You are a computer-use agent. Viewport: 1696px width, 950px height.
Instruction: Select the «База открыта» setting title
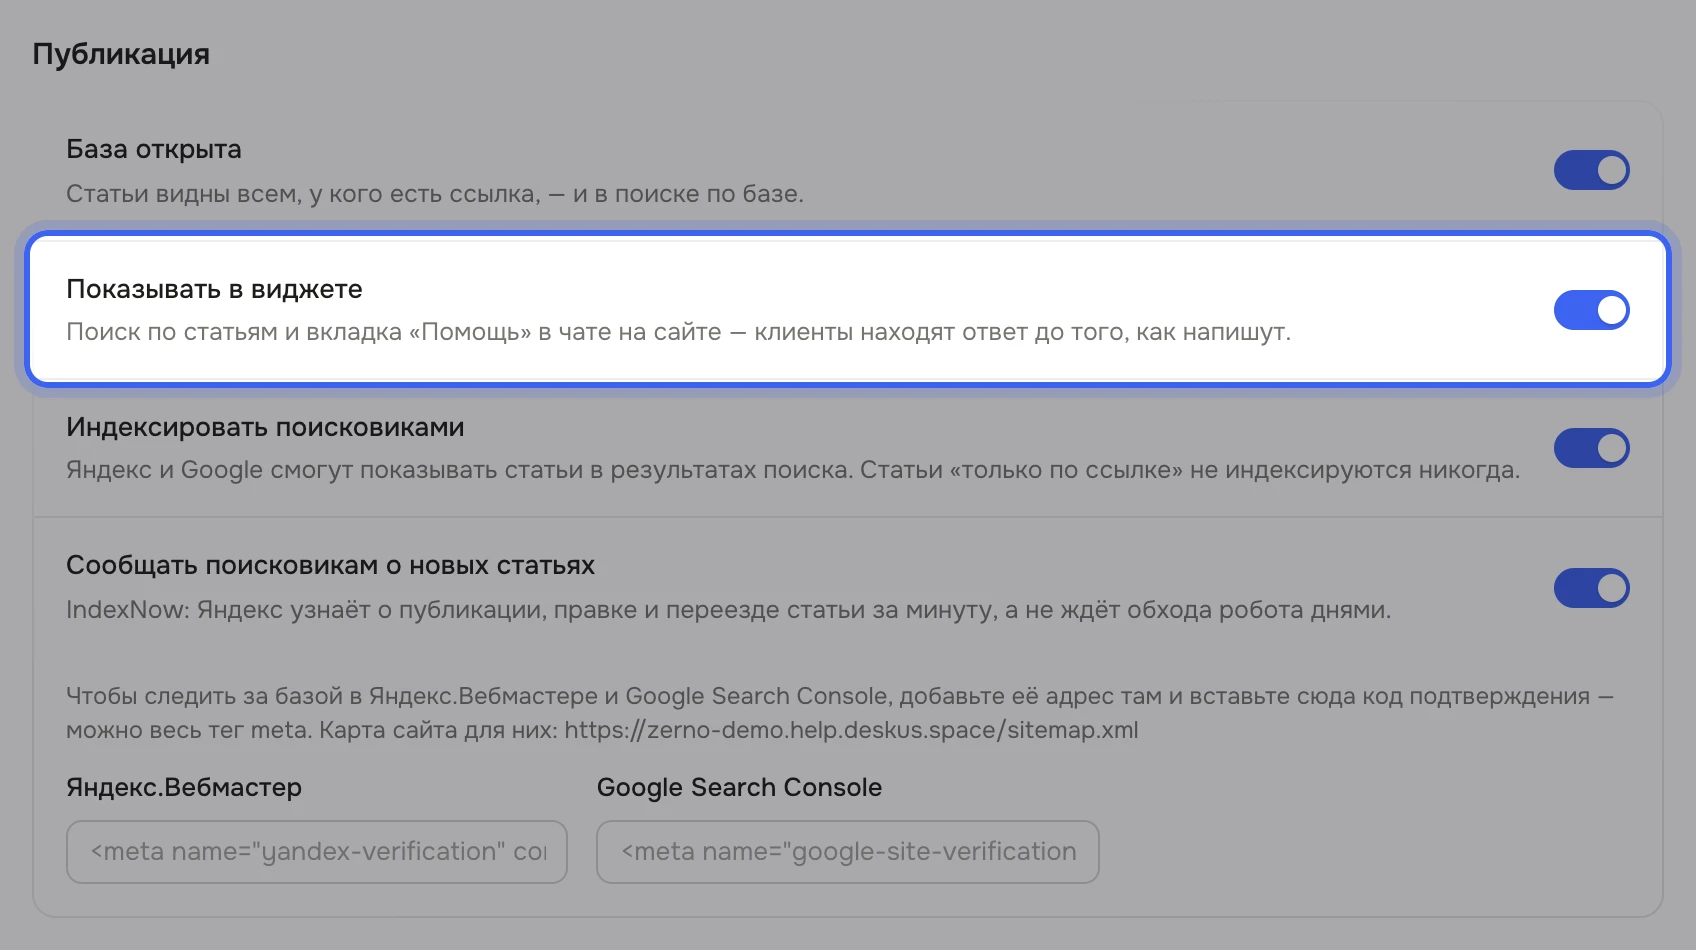click(x=154, y=149)
